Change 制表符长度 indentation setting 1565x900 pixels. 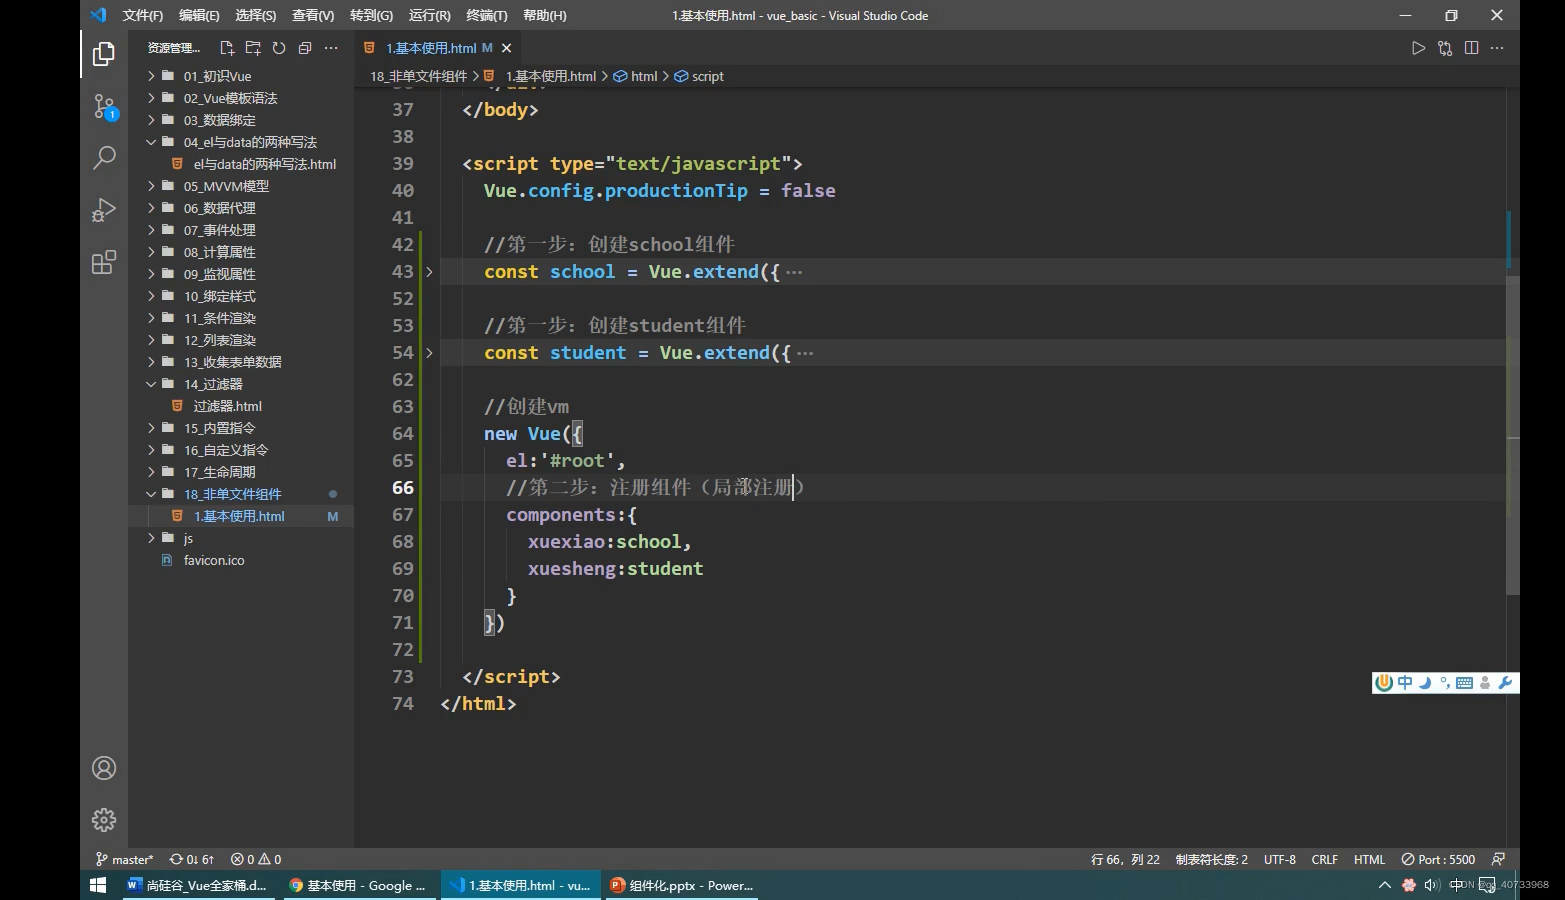coord(1211,859)
